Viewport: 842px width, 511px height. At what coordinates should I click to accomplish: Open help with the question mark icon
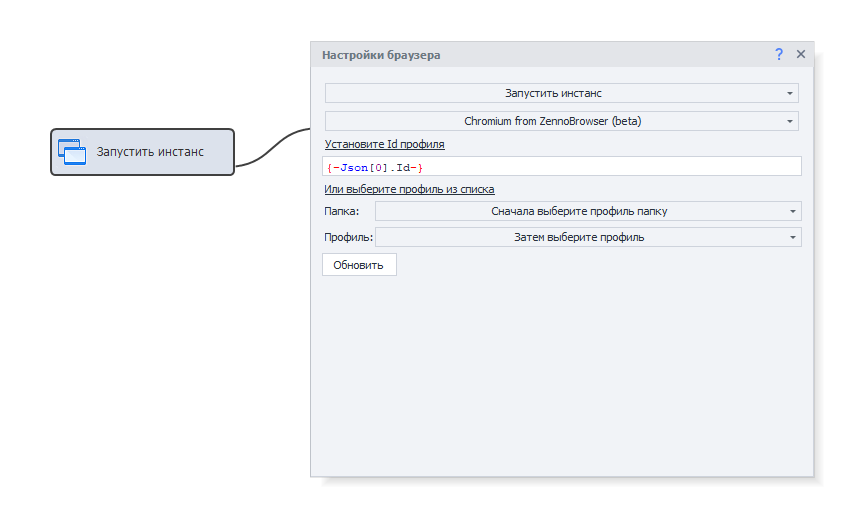click(779, 55)
